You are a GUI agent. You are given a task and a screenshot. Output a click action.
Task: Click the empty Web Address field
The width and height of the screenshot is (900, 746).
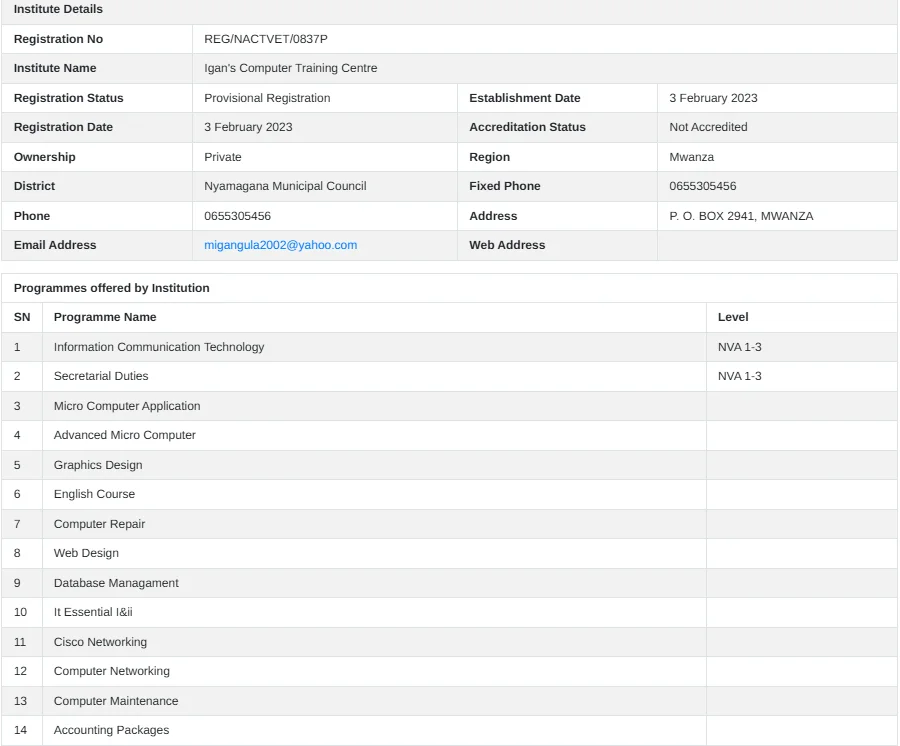coord(776,245)
